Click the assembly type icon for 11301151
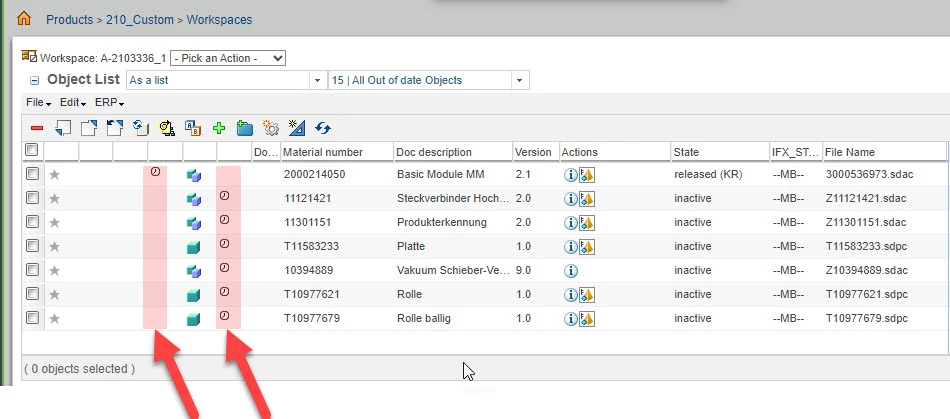 [x=194, y=223]
